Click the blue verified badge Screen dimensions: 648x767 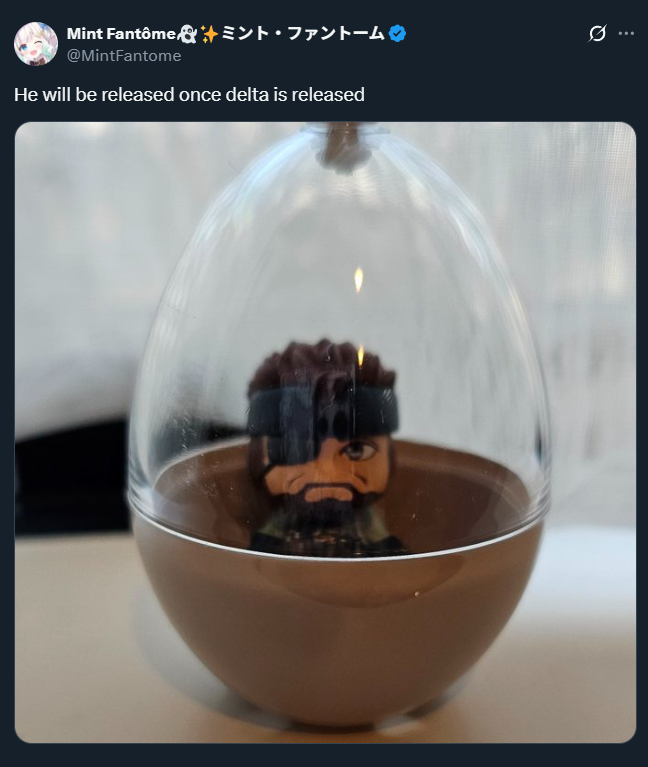398,33
